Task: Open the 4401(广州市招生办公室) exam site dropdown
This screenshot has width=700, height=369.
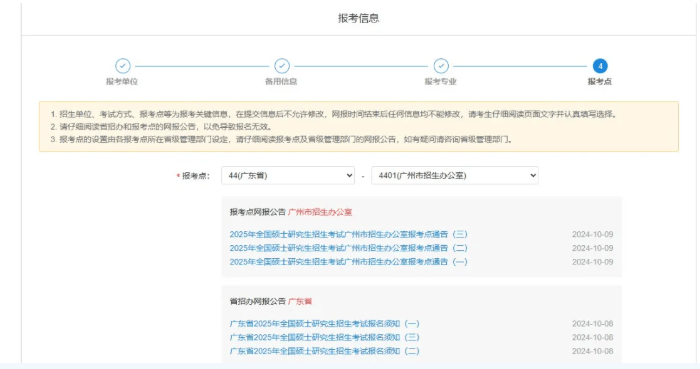Action: (454, 175)
